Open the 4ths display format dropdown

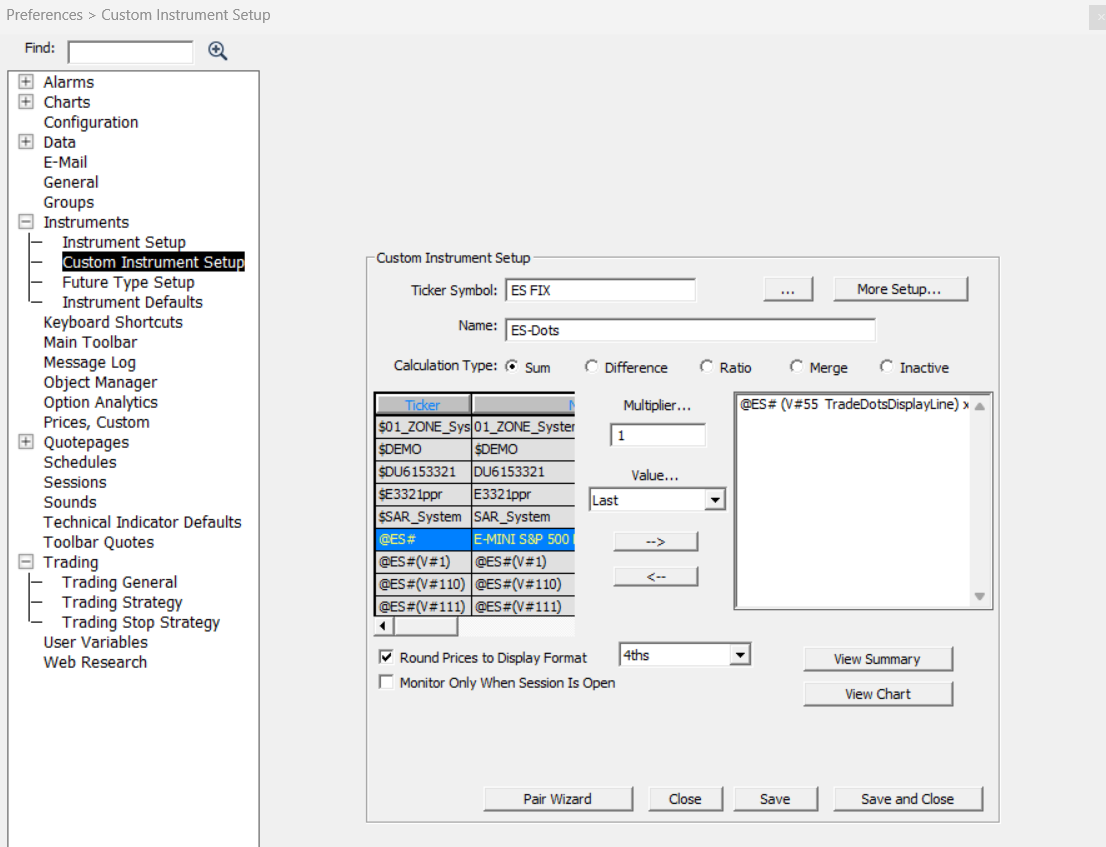pos(739,655)
